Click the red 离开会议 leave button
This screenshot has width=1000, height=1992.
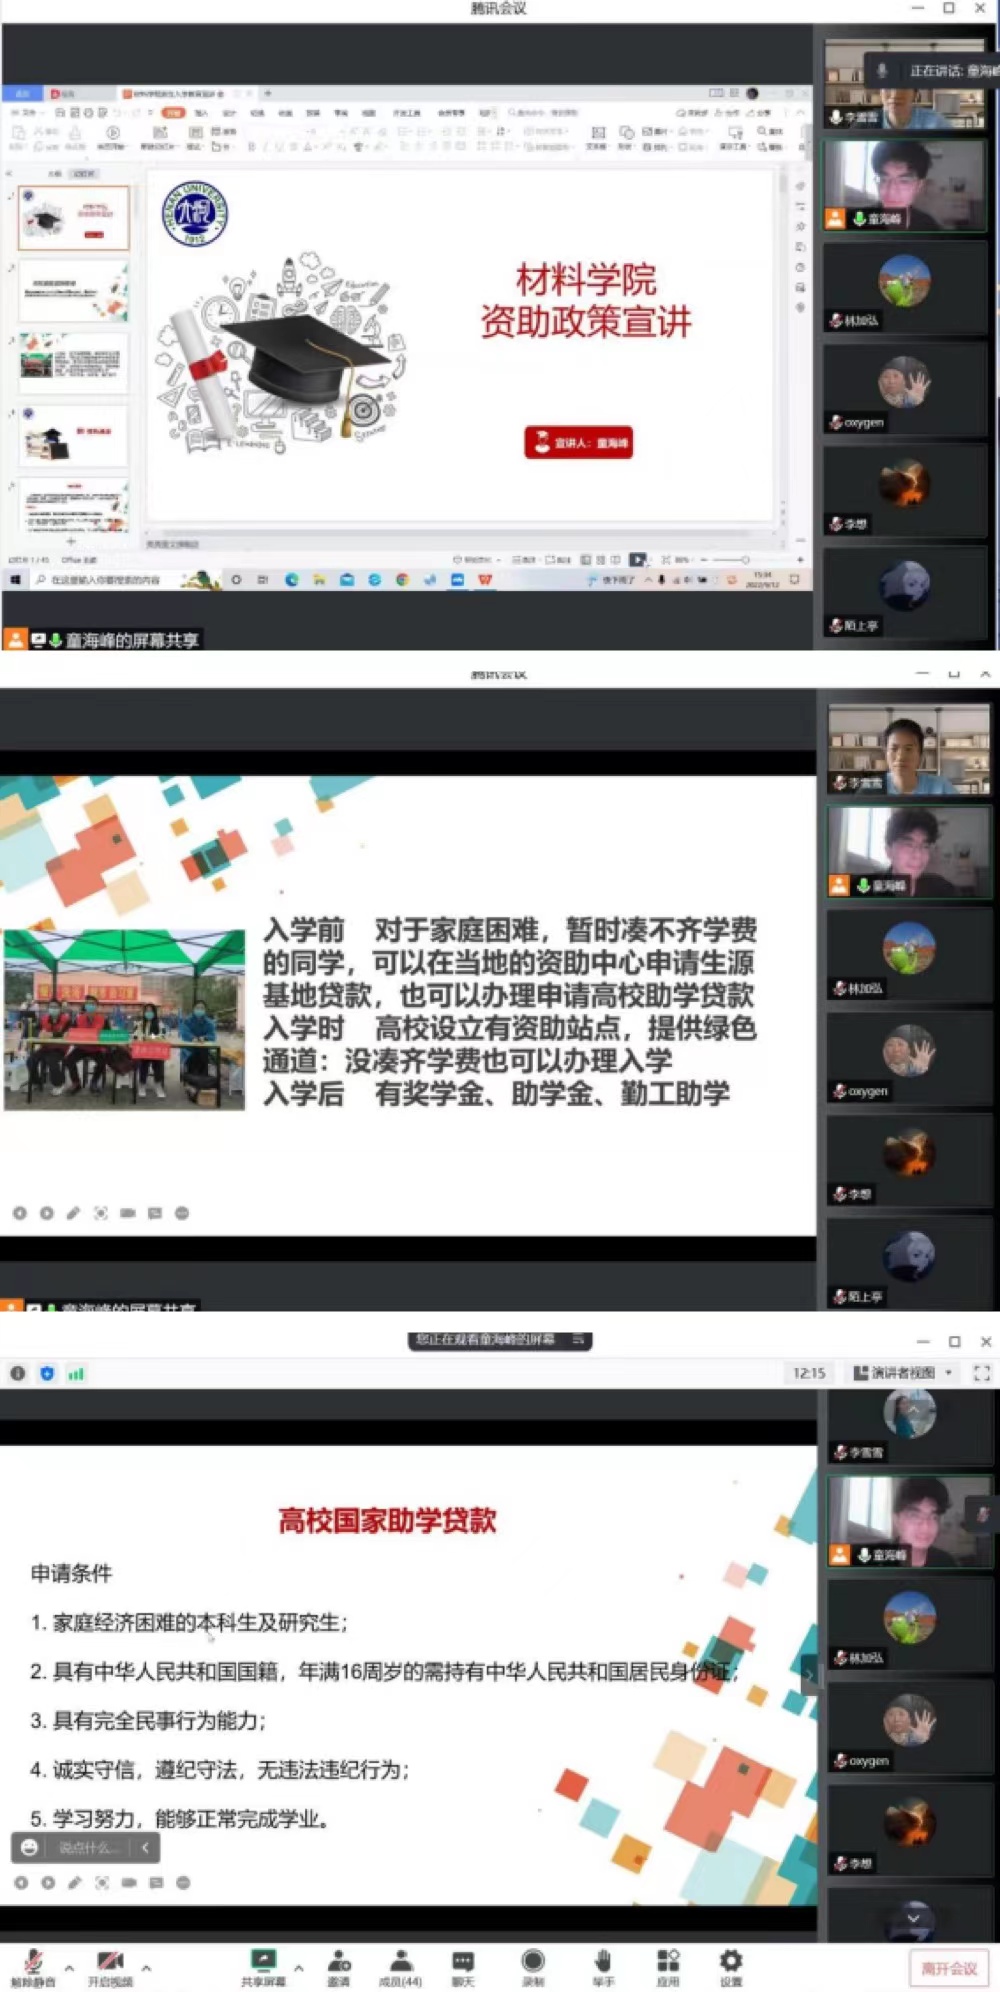click(x=948, y=1968)
